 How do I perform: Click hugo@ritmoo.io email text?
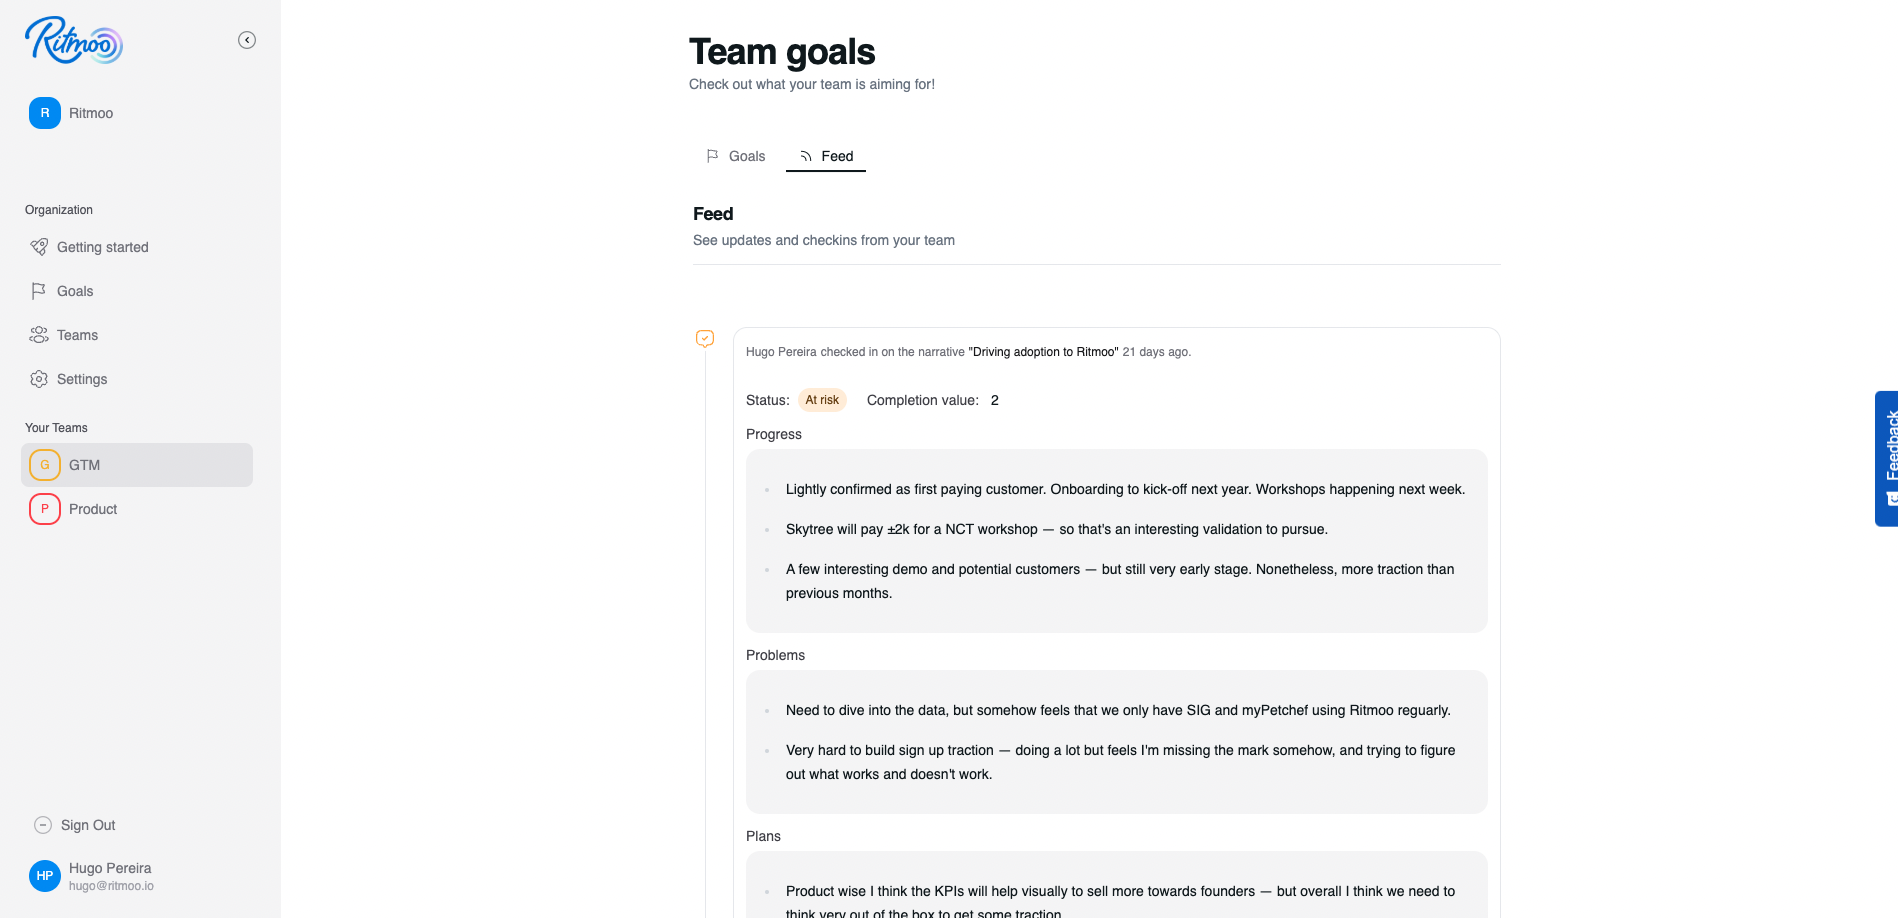point(111,886)
